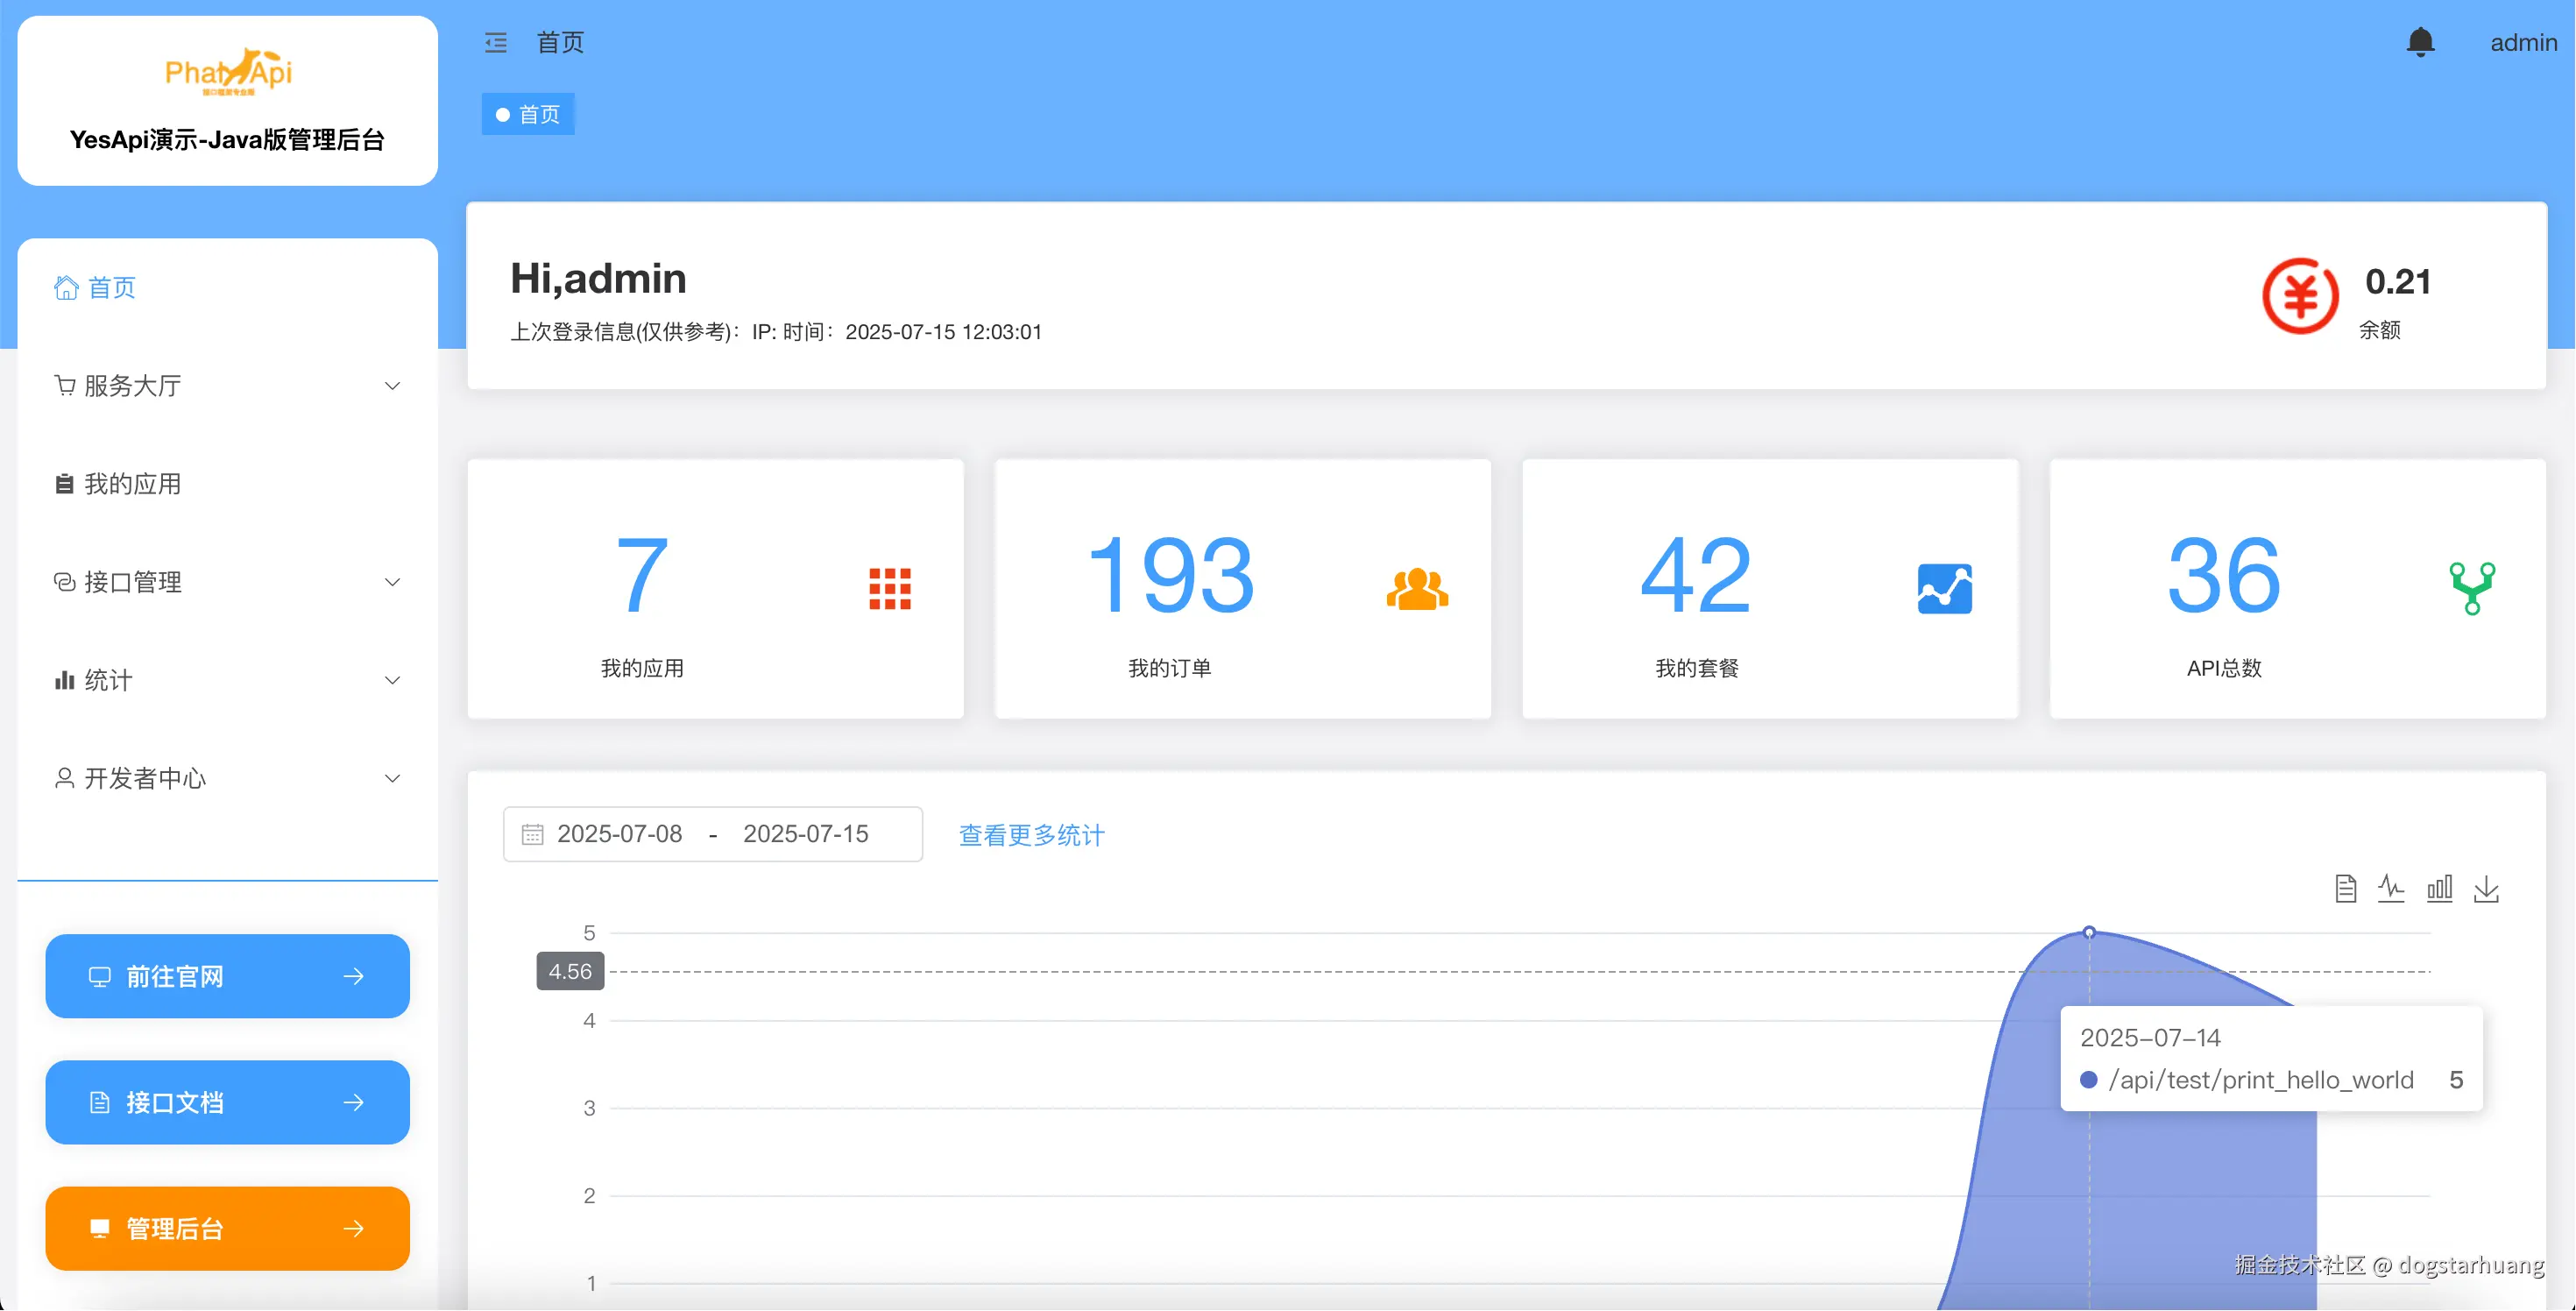Download chart as image icon
Viewport: 2576px width, 1311px height.
(x=2486, y=888)
